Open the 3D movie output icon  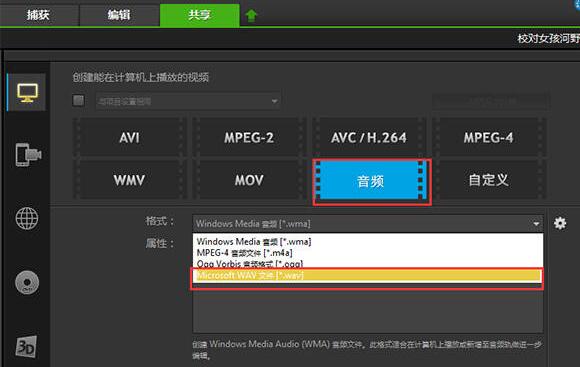(x=26, y=346)
